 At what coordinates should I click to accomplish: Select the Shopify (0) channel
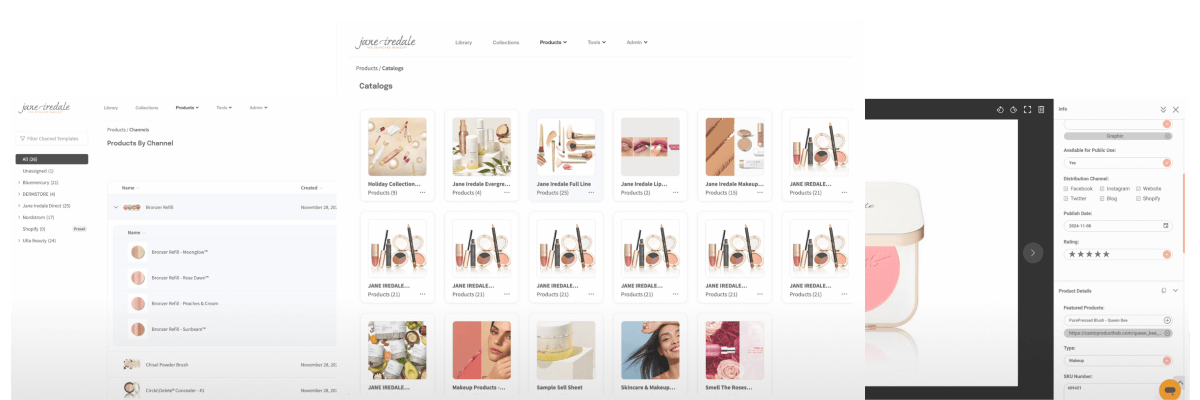point(34,229)
